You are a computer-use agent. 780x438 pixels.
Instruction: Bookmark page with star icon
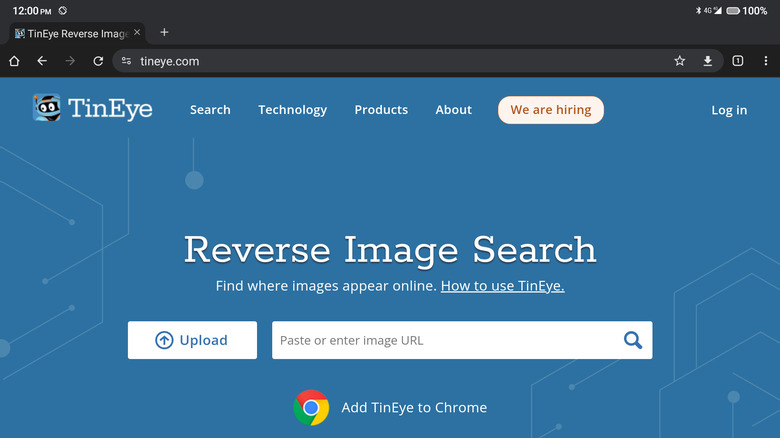tap(680, 61)
